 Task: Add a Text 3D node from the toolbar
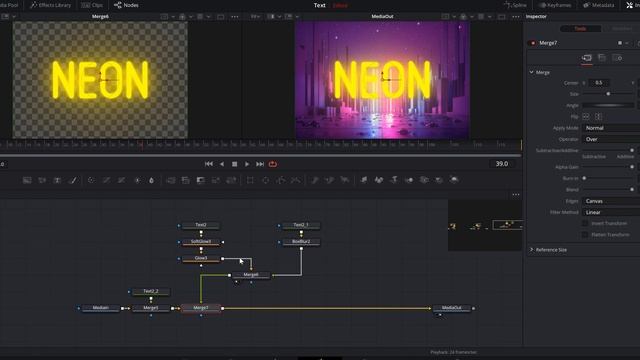pos(394,180)
